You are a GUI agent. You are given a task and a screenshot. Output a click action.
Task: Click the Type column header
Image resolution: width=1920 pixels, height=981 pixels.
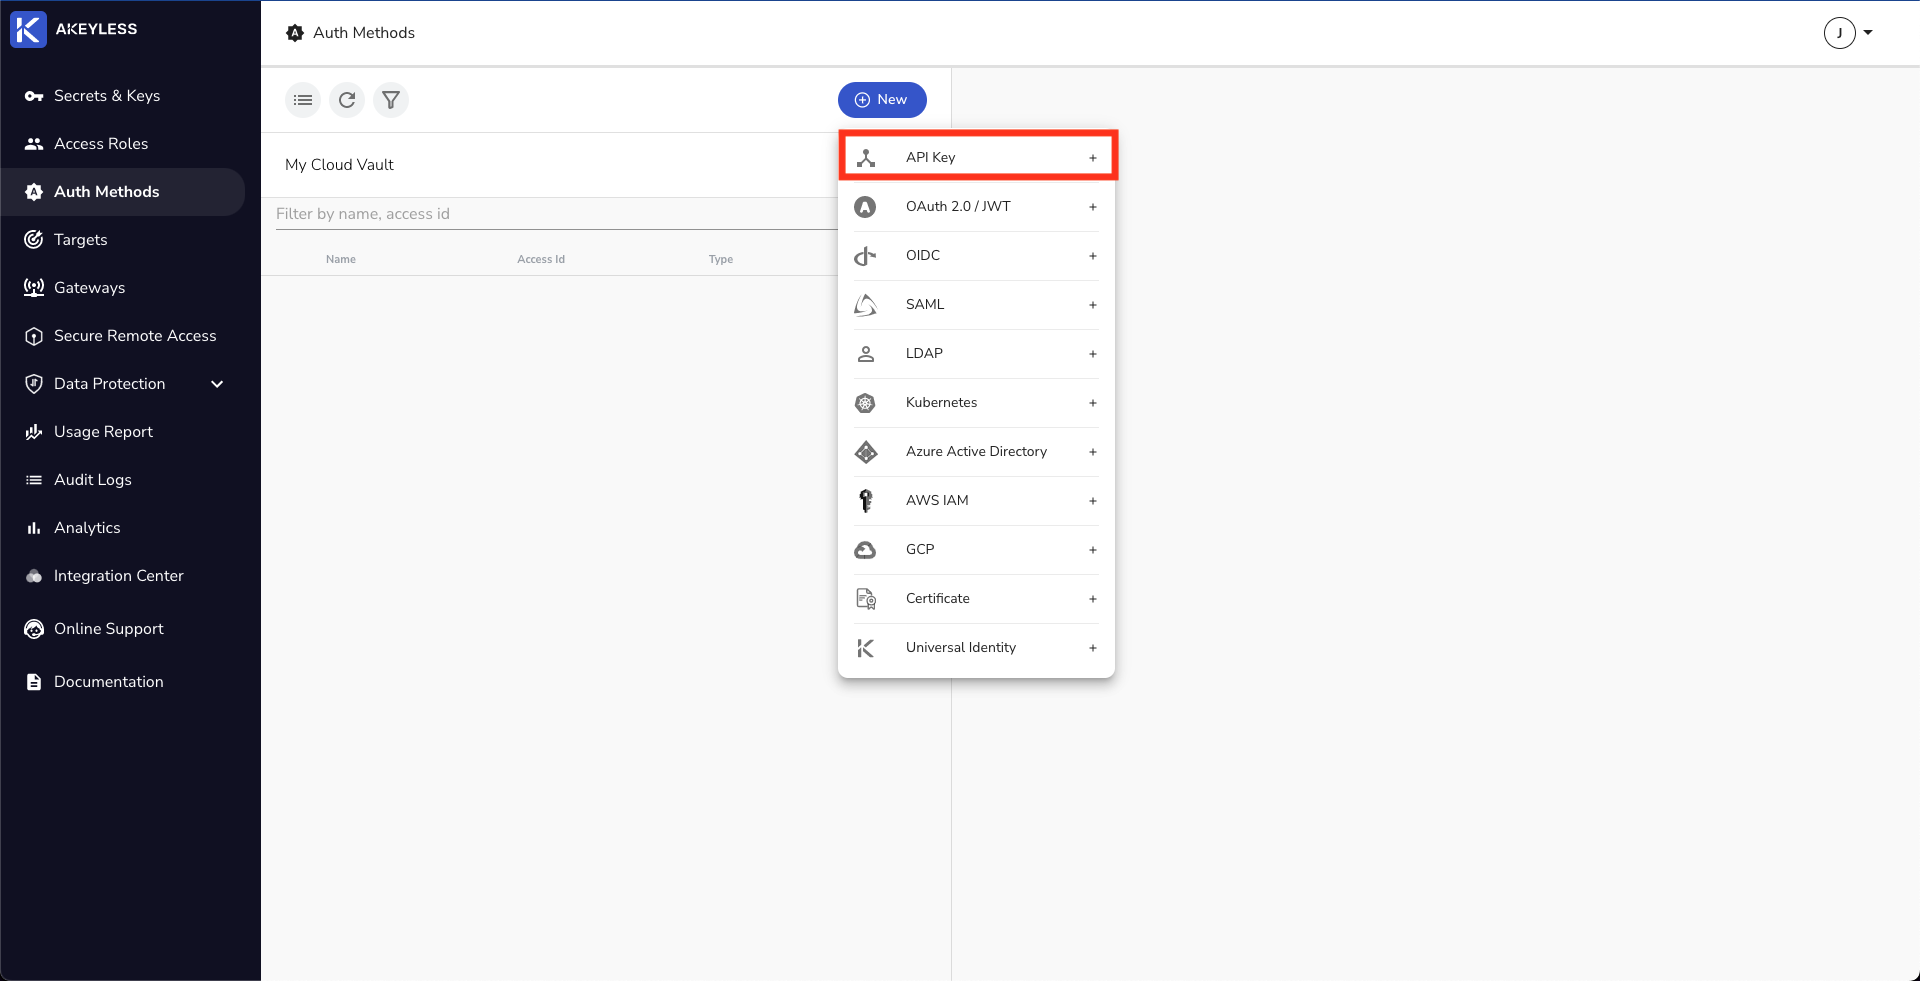coord(721,259)
